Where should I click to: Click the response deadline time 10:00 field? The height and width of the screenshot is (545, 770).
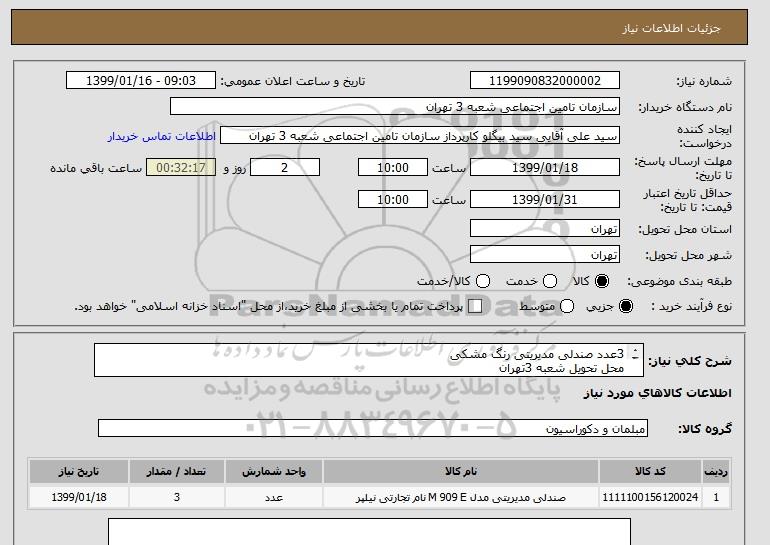(393, 167)
